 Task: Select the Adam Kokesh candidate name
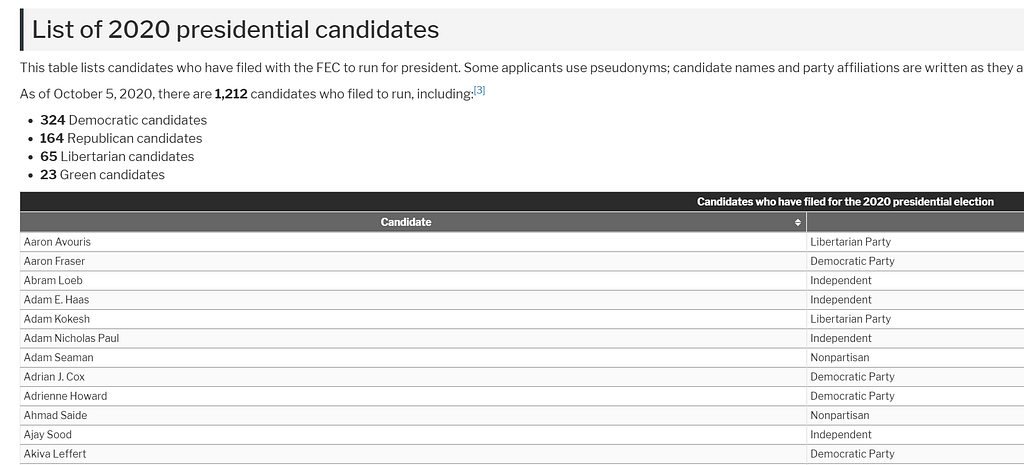tap(57, 319)
